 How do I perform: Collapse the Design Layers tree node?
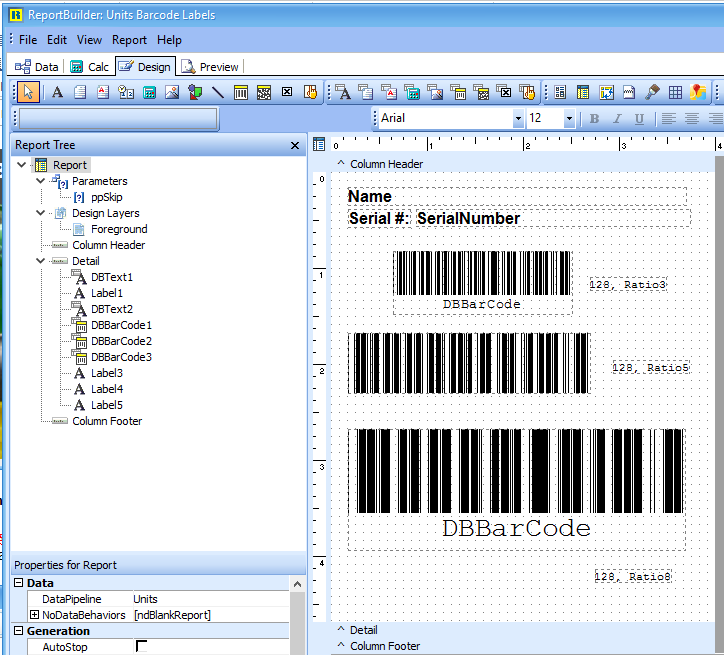pyautogui.click(x=41, y=213)
